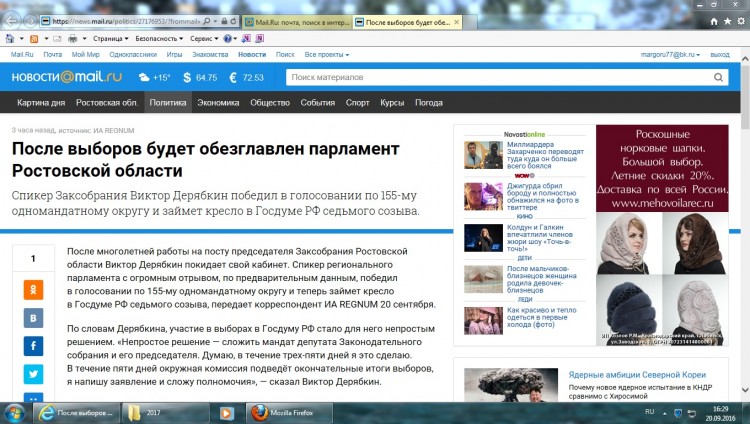Open thumbnail for Колдун и Галкин story
750x424 pixels.
point(483,238)
